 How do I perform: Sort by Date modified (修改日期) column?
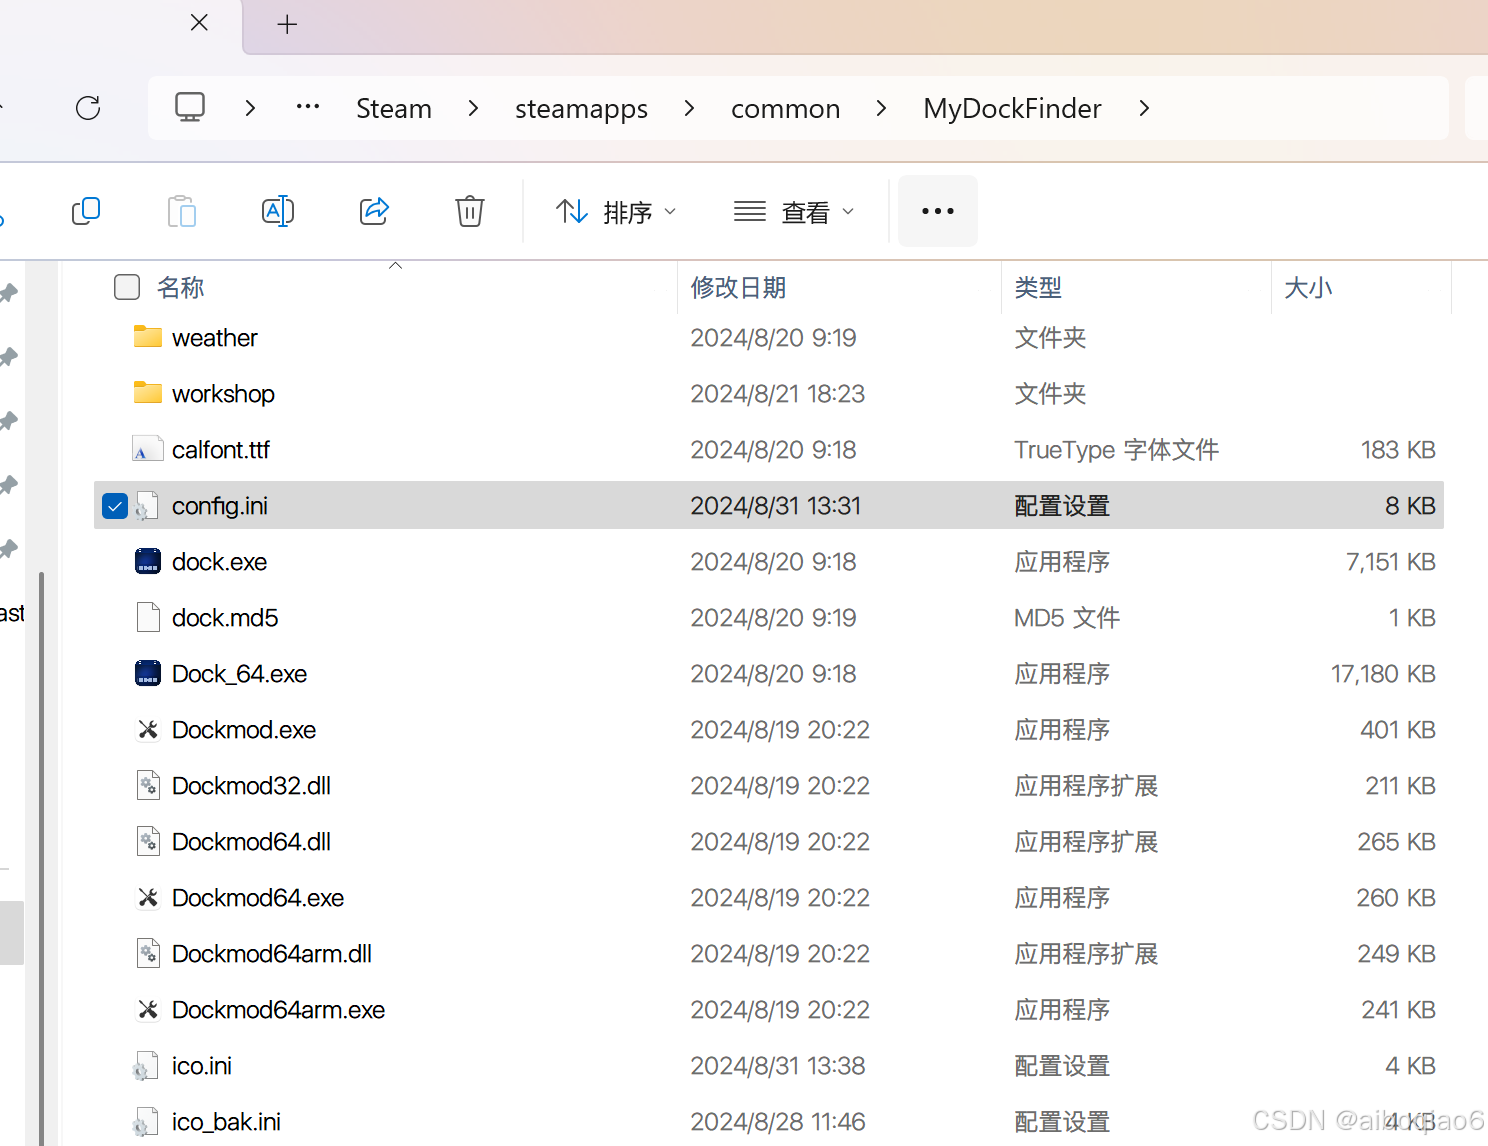pos(738,288)
